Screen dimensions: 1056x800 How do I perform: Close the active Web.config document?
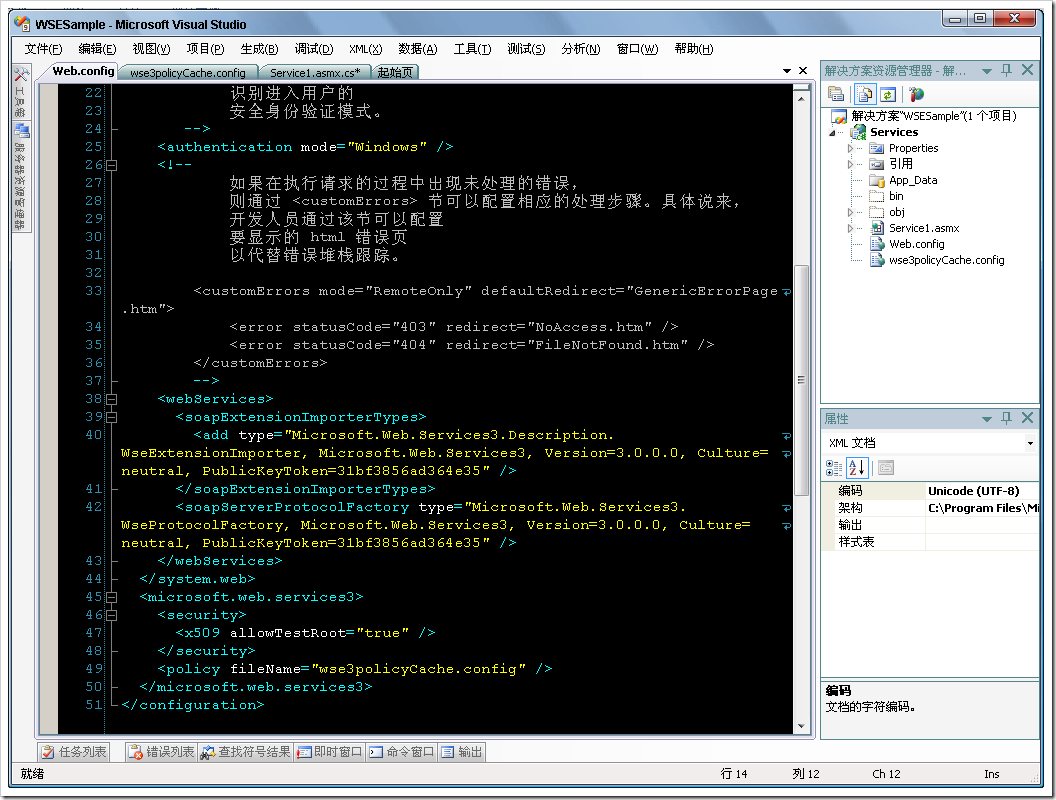point(803,71)
